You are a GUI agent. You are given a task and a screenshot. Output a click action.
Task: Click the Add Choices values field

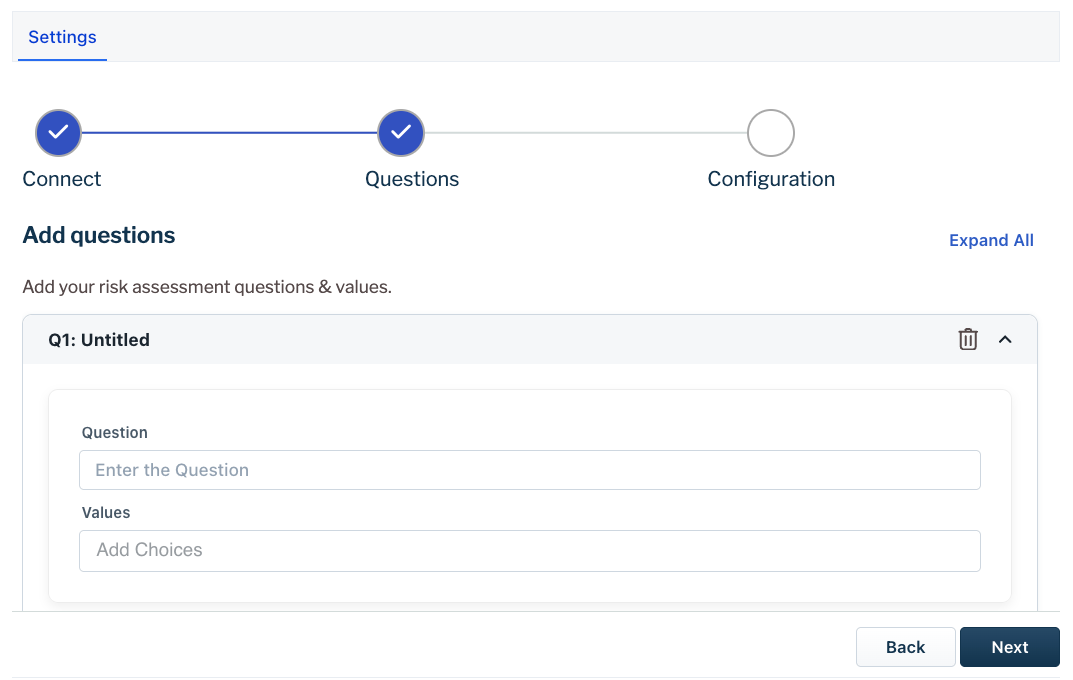(x=529, y=550)
